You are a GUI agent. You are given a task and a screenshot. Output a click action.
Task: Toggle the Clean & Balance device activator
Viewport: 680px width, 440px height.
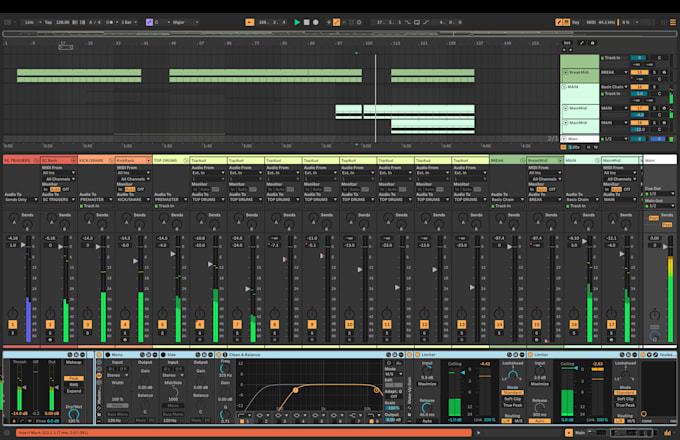219,355
